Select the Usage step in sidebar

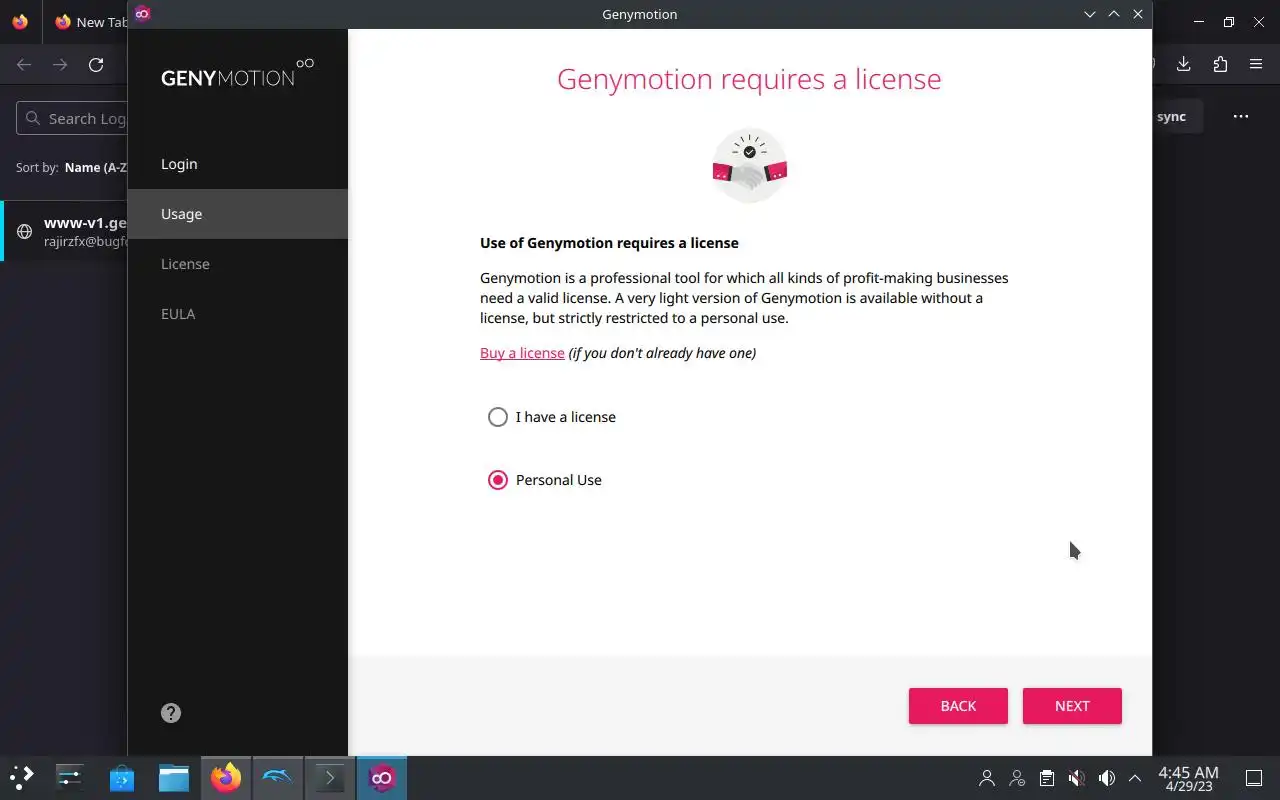[x=238, y=214]
